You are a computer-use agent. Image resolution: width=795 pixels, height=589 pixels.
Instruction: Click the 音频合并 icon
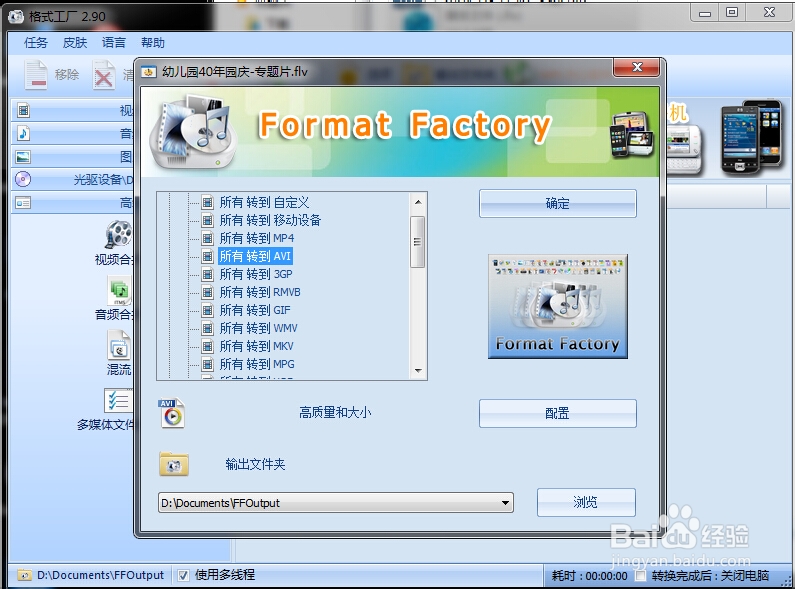tap(120, 290)
